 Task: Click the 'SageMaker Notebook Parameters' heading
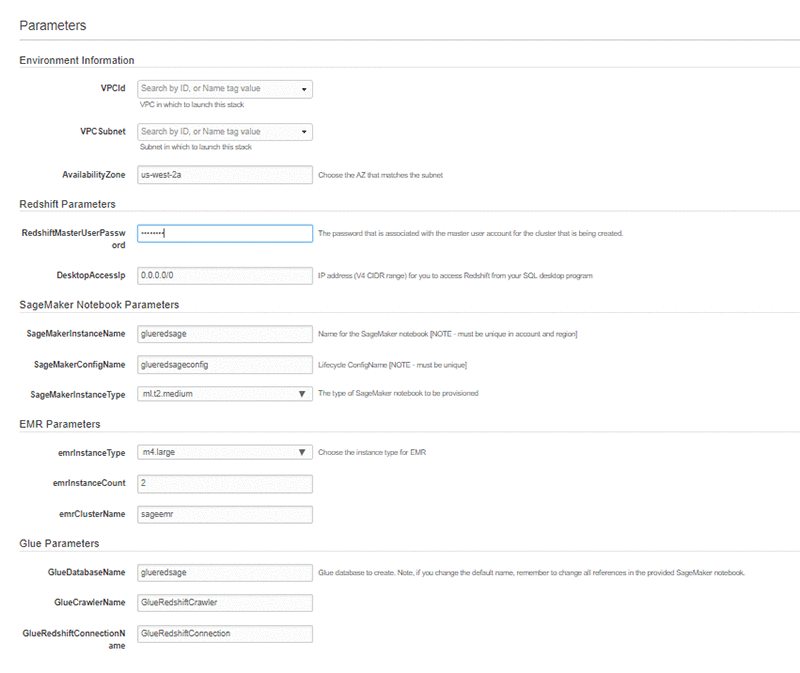pyautogui.click(x=99, y=305)
